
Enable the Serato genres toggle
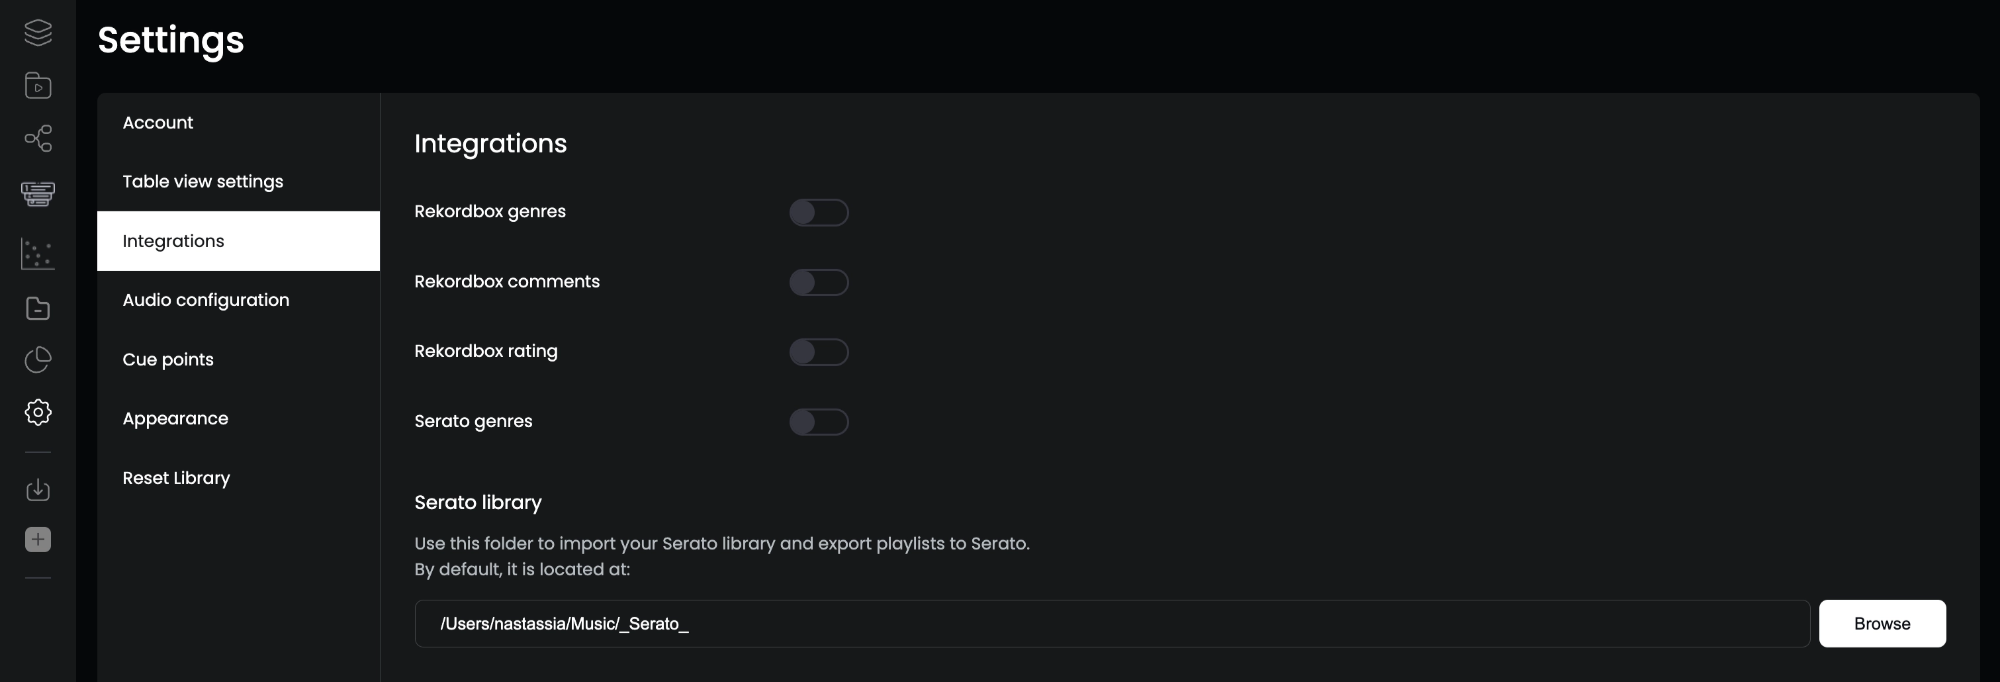click(x=819, y=422)
